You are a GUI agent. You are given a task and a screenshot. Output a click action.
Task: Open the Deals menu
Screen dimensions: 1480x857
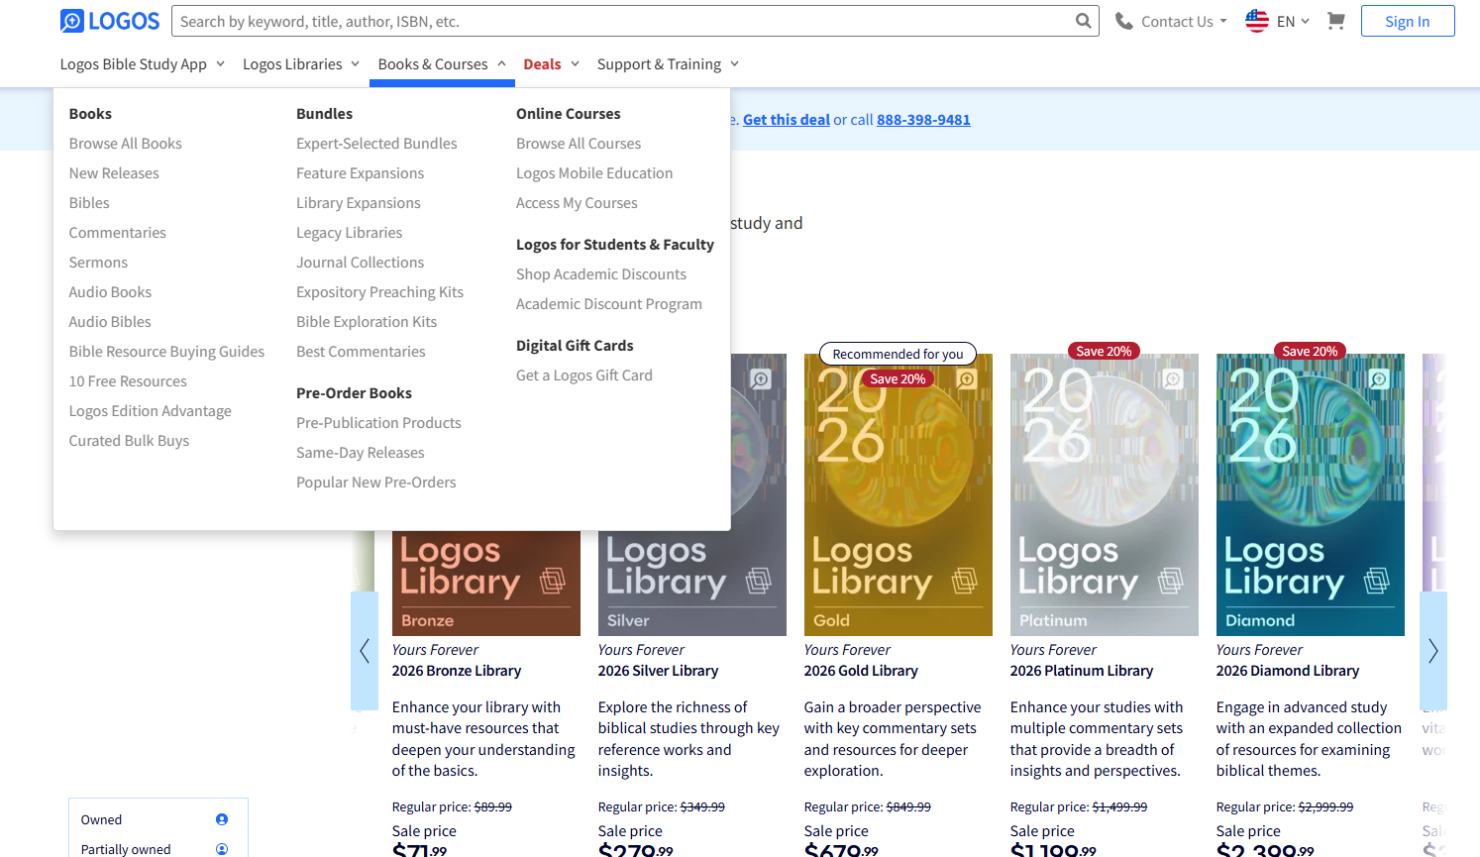tap(544, 63)
